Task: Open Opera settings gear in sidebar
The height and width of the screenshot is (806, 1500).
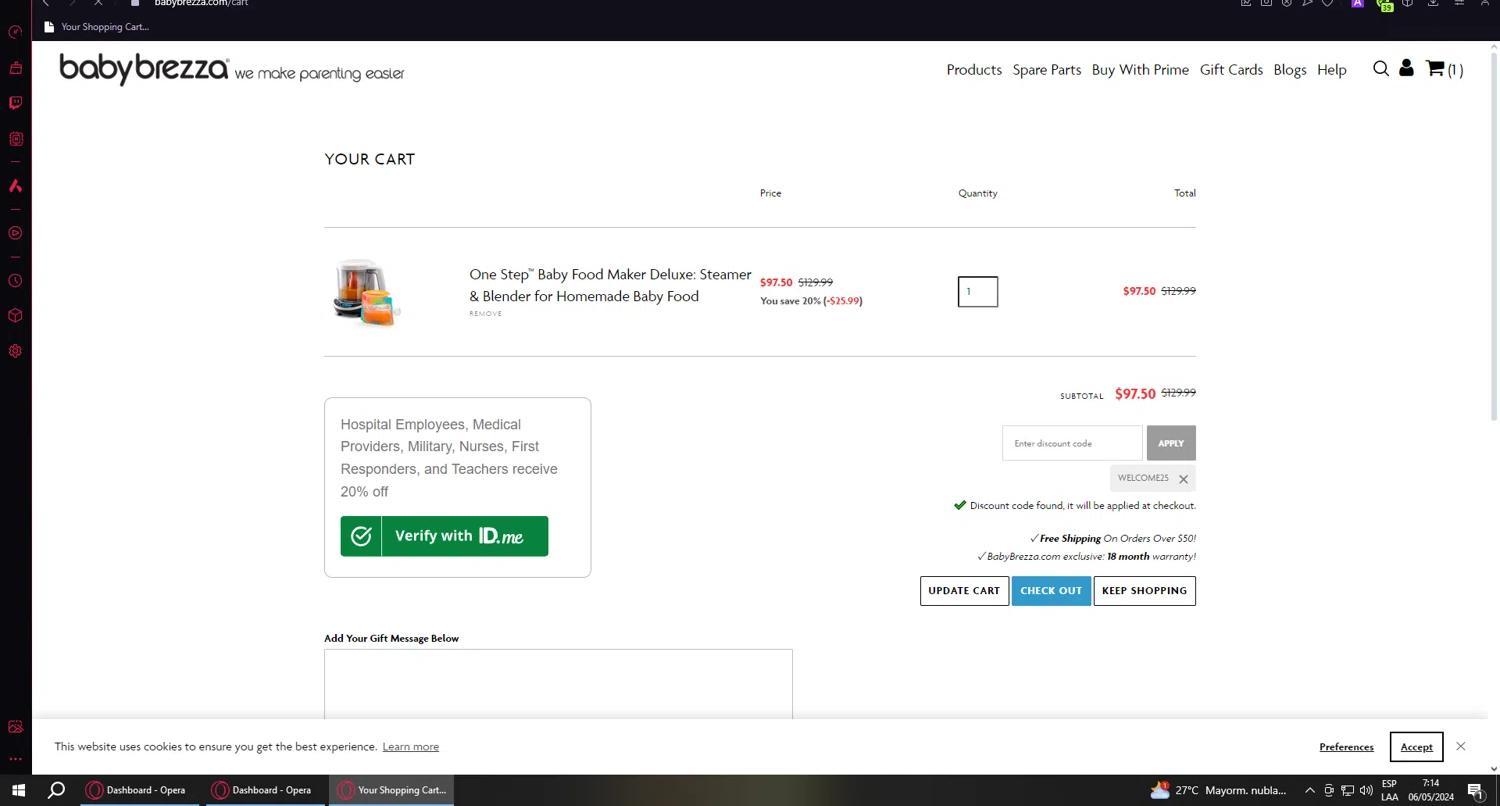Action: pyautogui.click(x=15, y=351)
